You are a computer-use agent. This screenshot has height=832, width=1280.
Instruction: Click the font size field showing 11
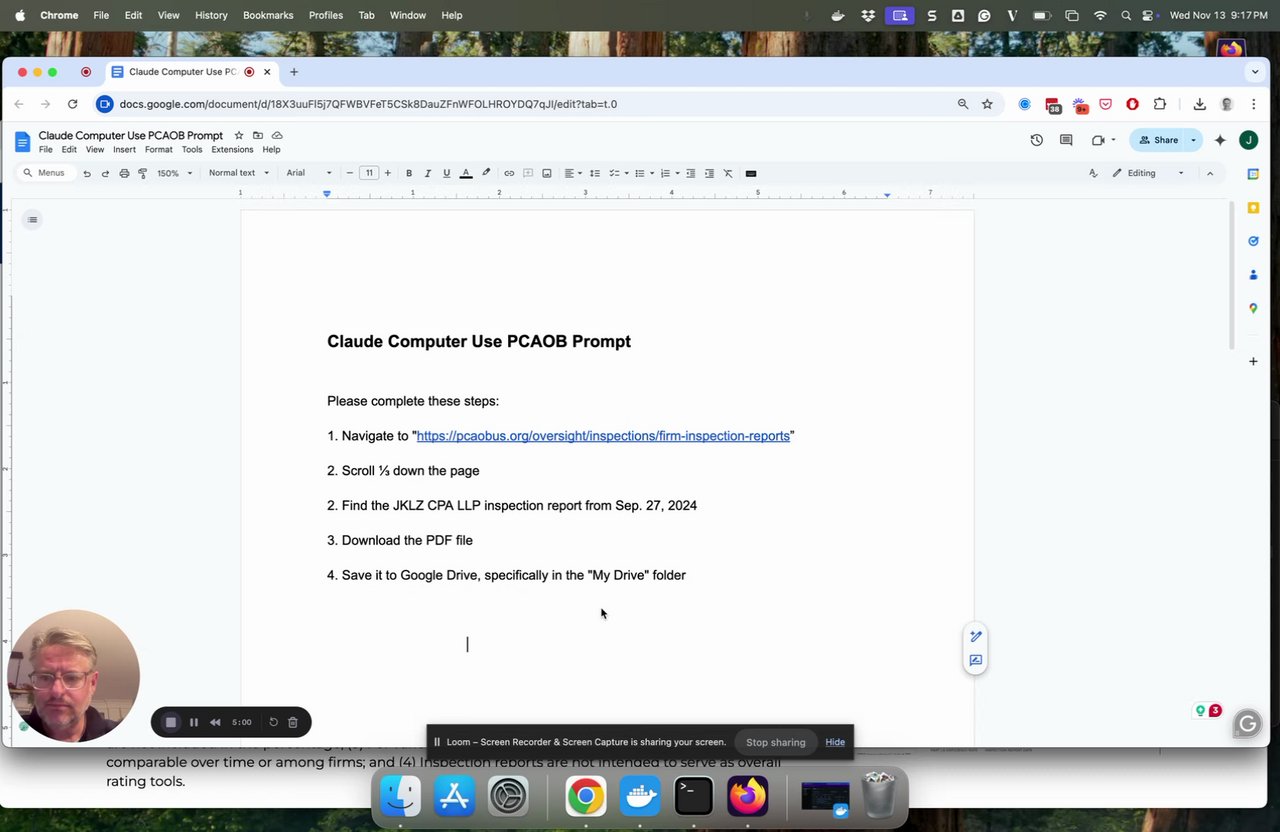pyautogui.click(x=369, y=173)
